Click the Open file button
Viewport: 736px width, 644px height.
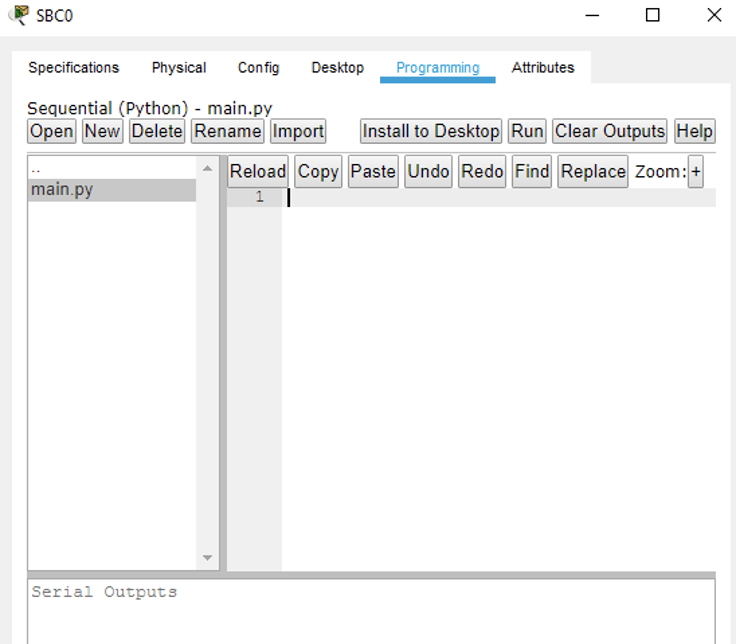coord(51,131)
